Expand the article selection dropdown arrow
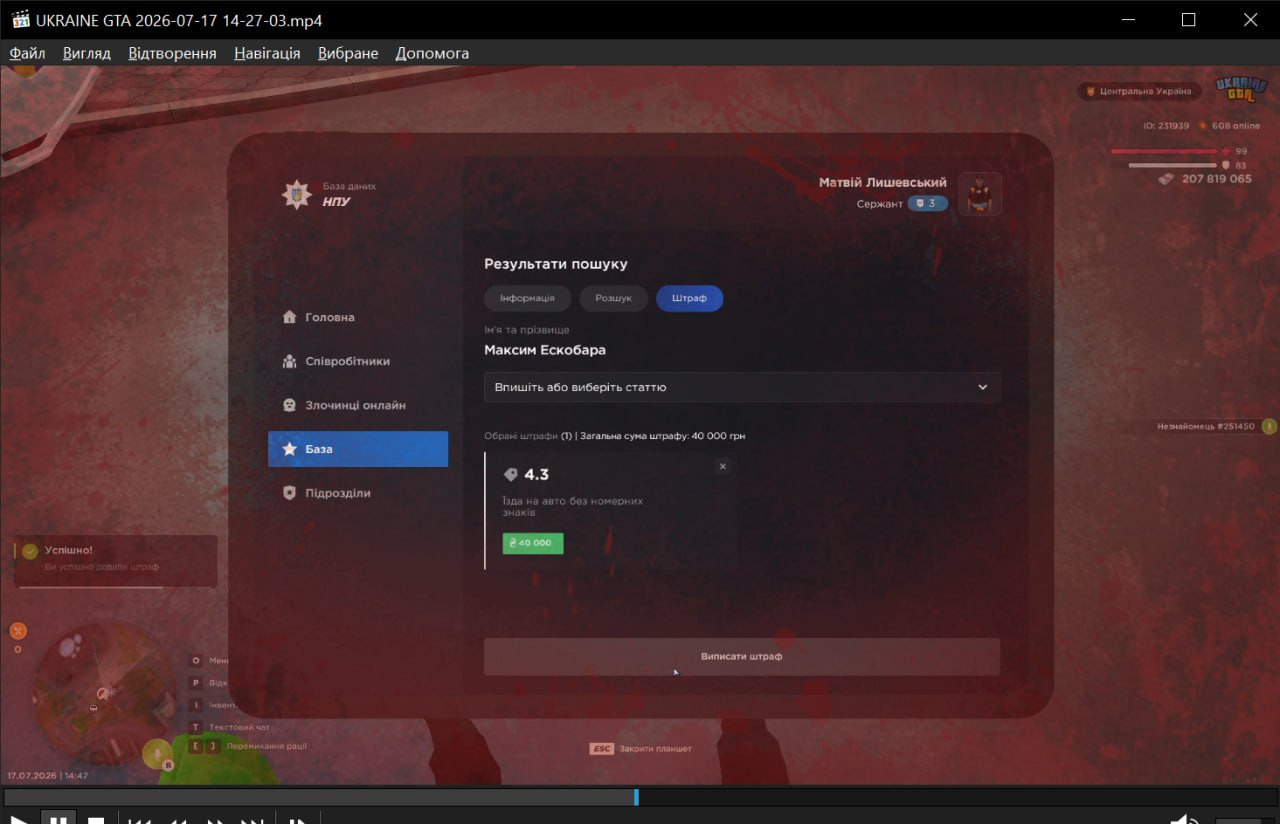Screen dimensions: 1280x824 tap(982, 387)
